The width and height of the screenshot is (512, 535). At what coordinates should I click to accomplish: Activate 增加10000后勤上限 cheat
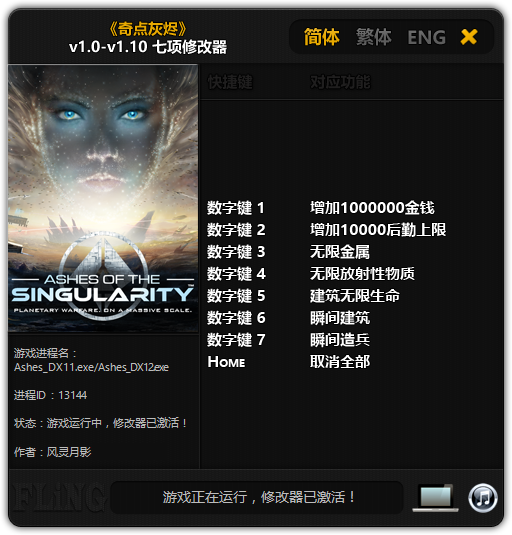[x=378, y=230]
